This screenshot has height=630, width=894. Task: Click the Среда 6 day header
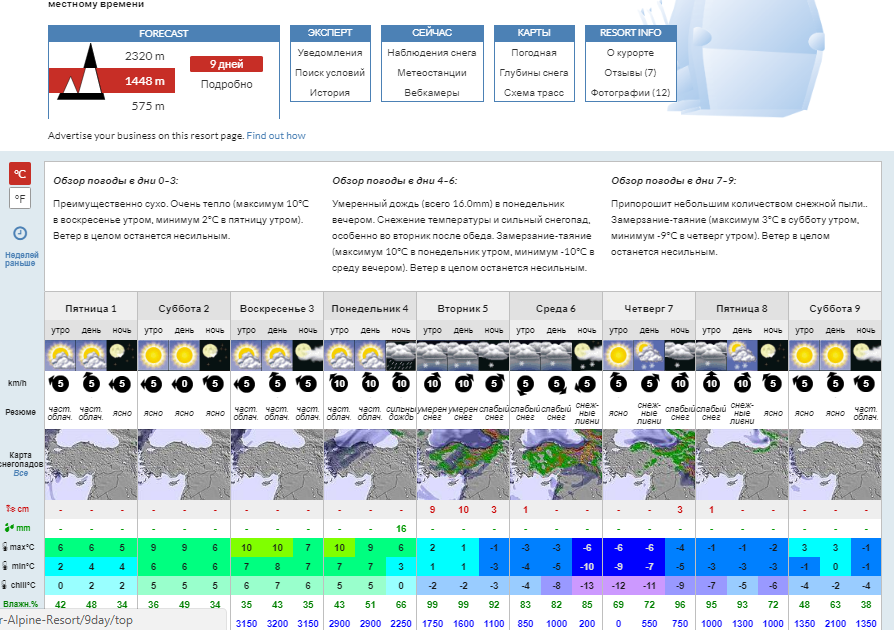point(556,308)
